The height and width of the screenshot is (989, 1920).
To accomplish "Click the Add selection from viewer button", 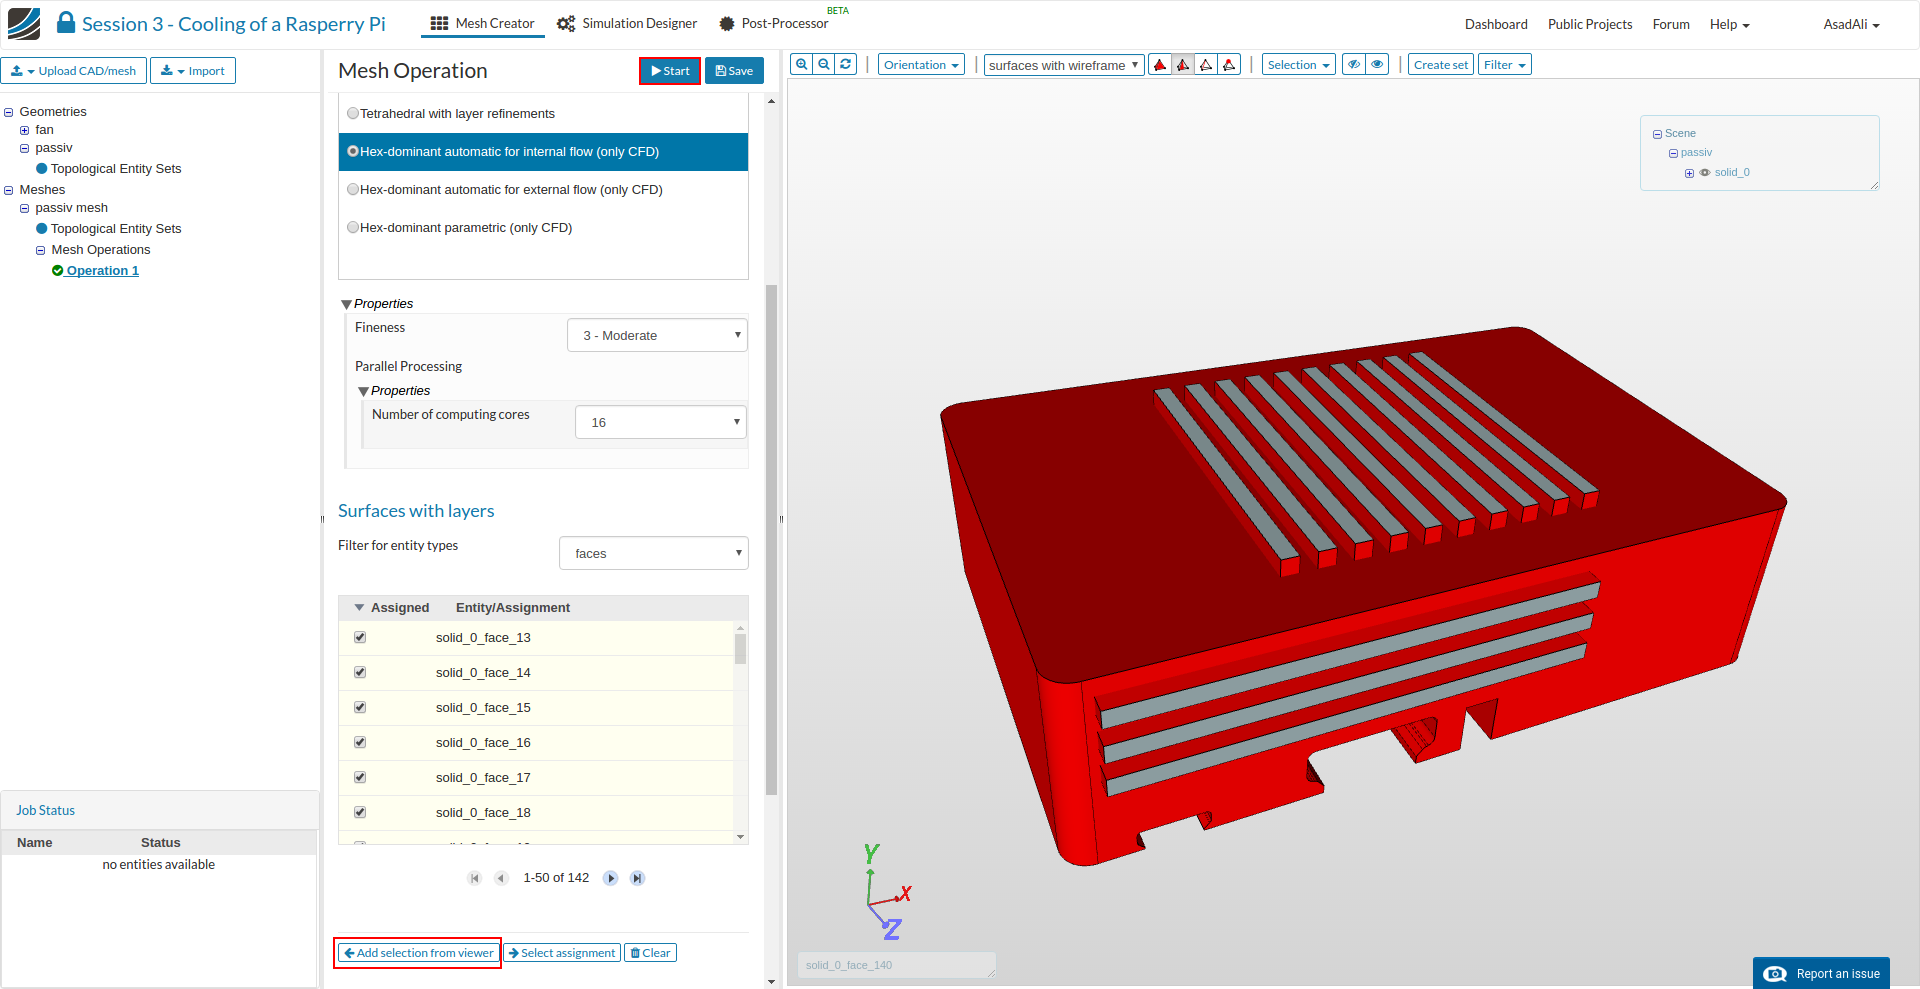I will [x=418, y=953].
